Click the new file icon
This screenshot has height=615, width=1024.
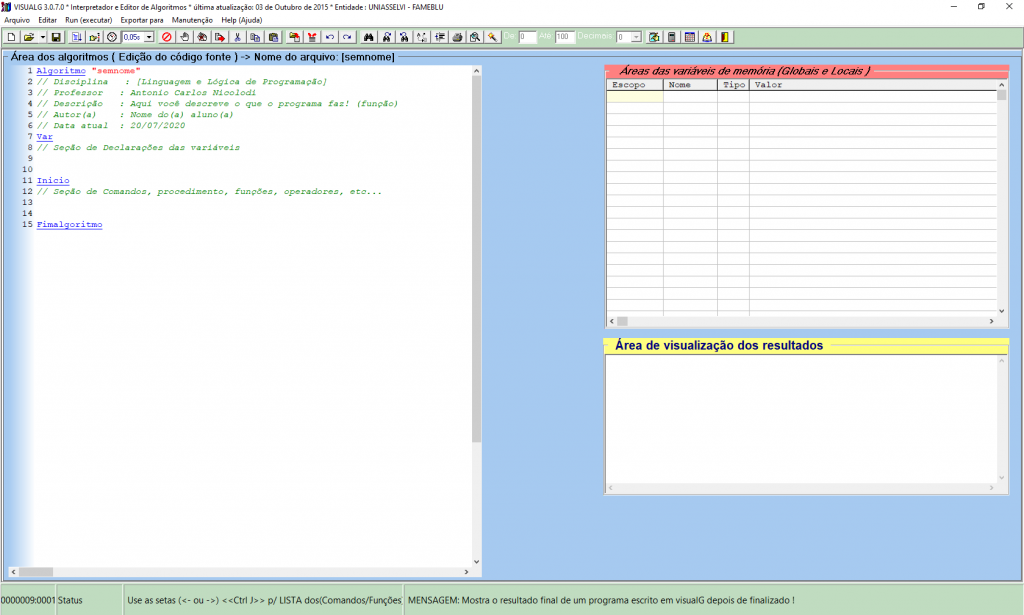pos(11,37)
